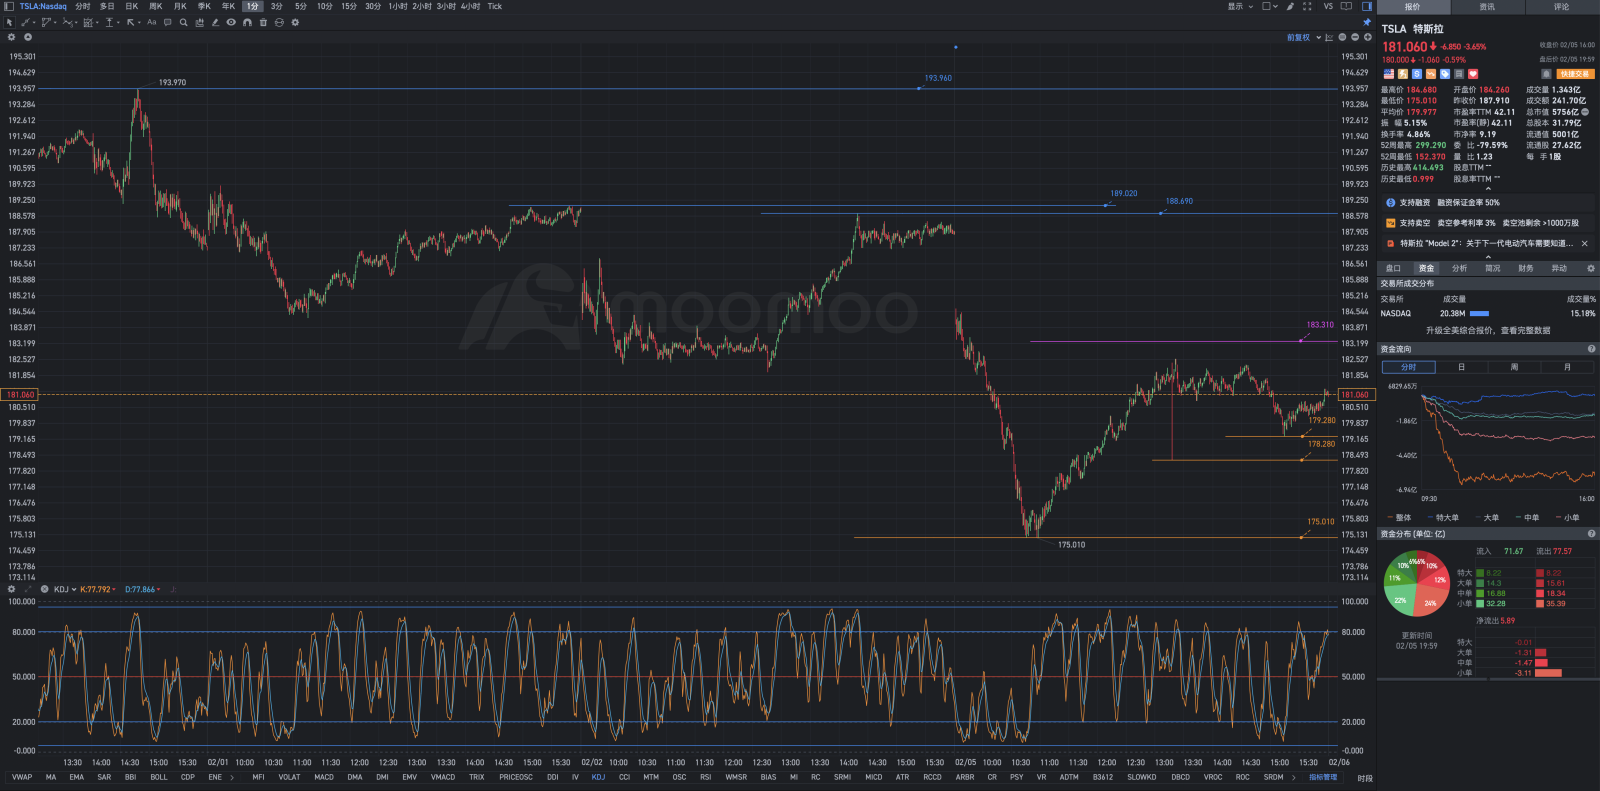1600x791 pixels.
Task: Zoom in chart with plus circle
Action: [x=1367, y=37]
